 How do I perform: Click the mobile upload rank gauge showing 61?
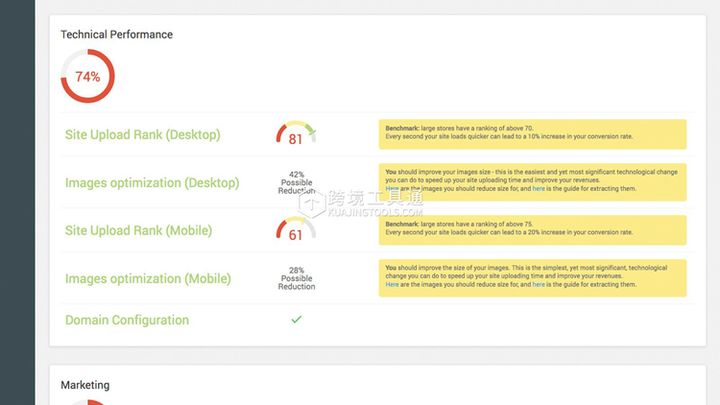(296, 230)
